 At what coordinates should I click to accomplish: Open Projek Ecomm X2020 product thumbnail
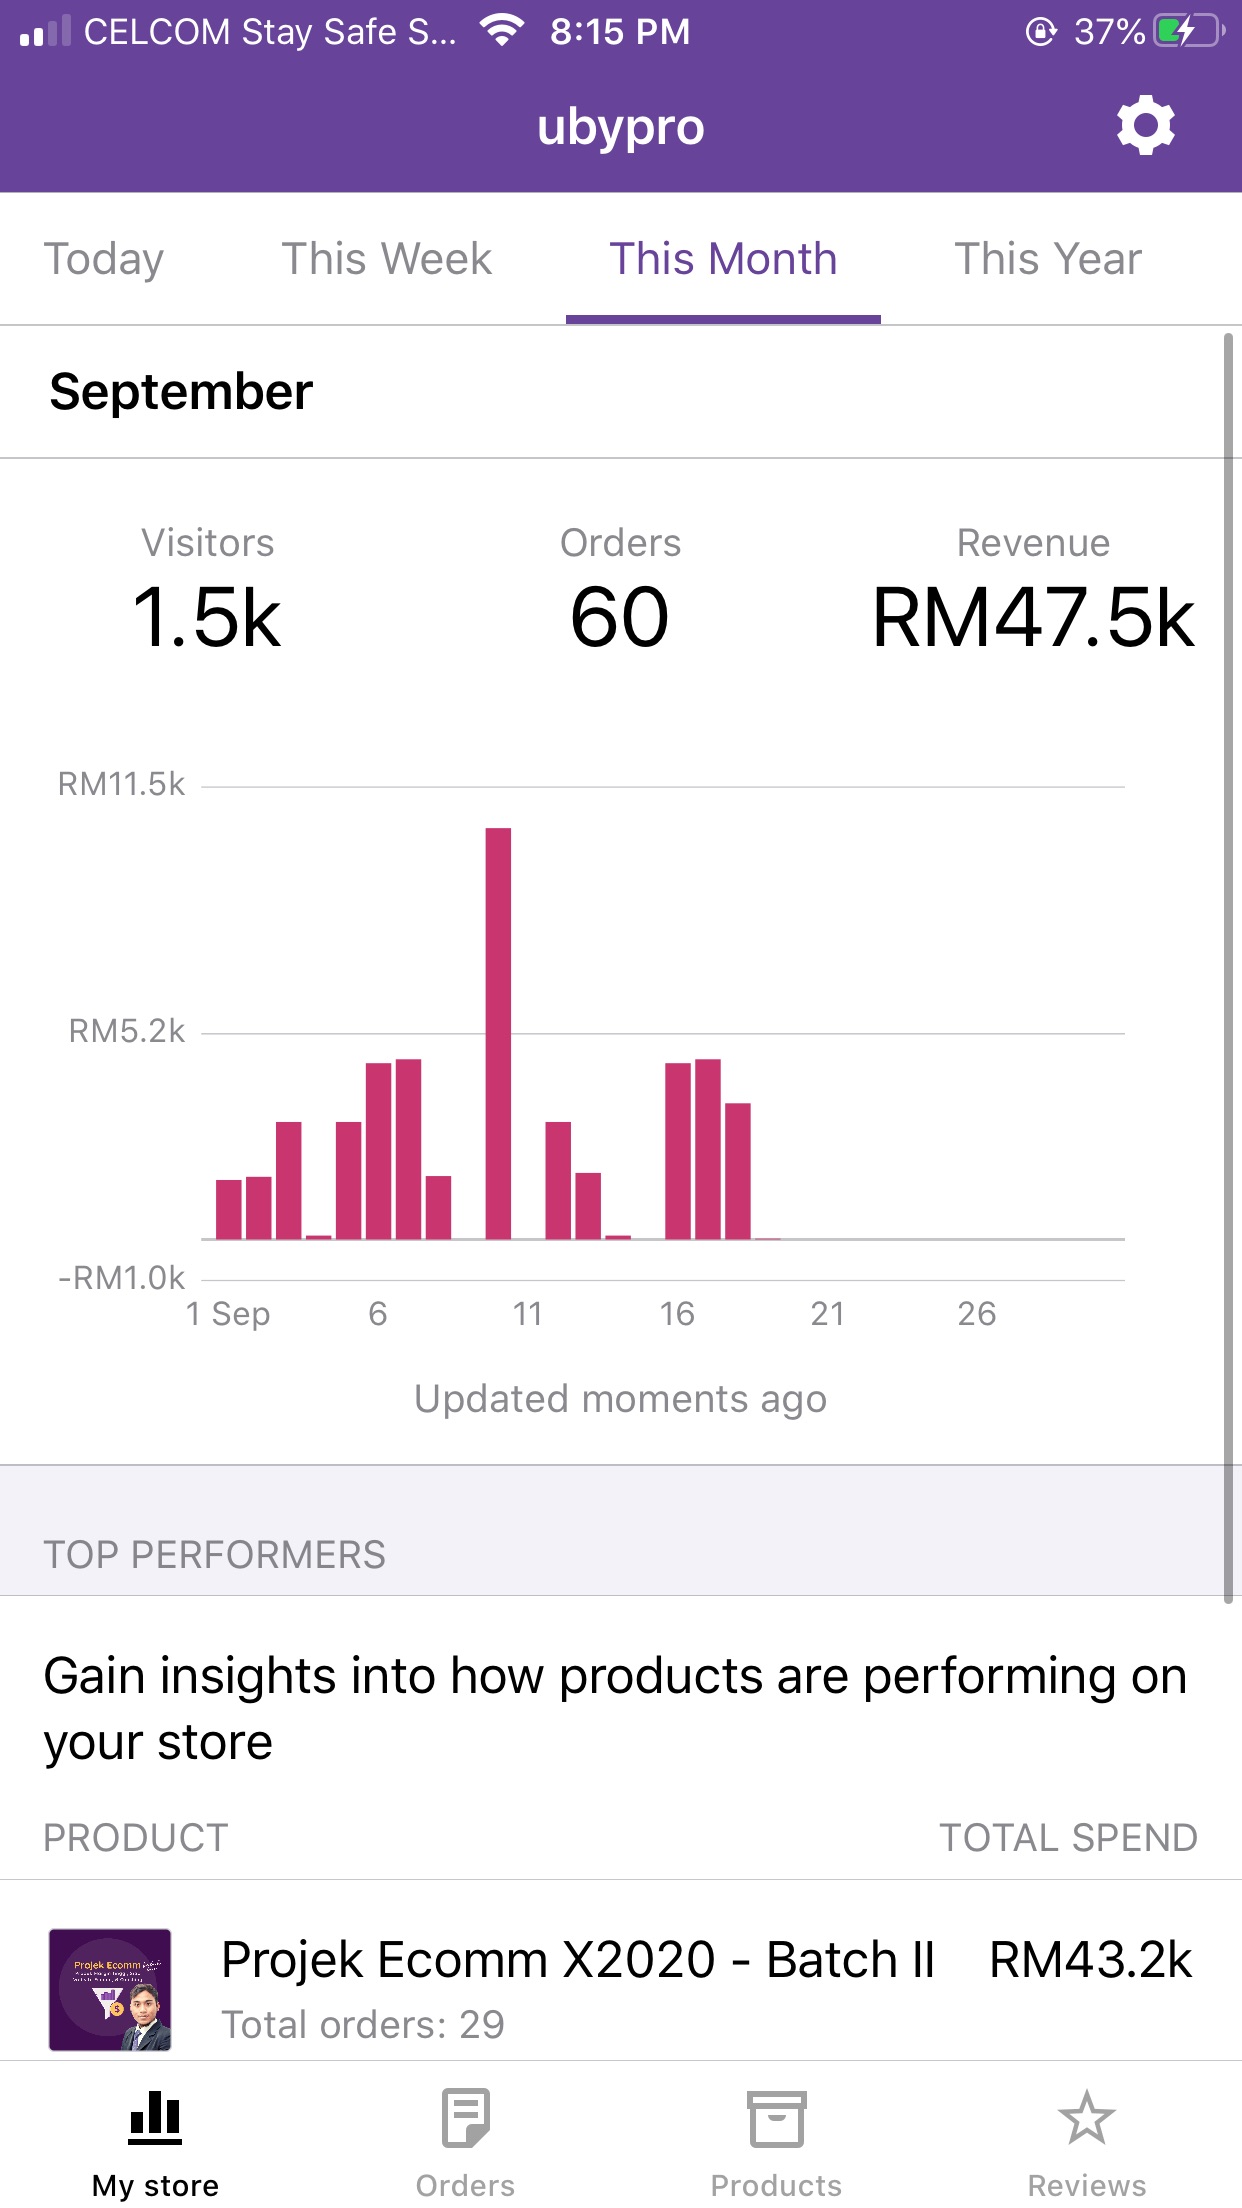(x=110, y=1989)
